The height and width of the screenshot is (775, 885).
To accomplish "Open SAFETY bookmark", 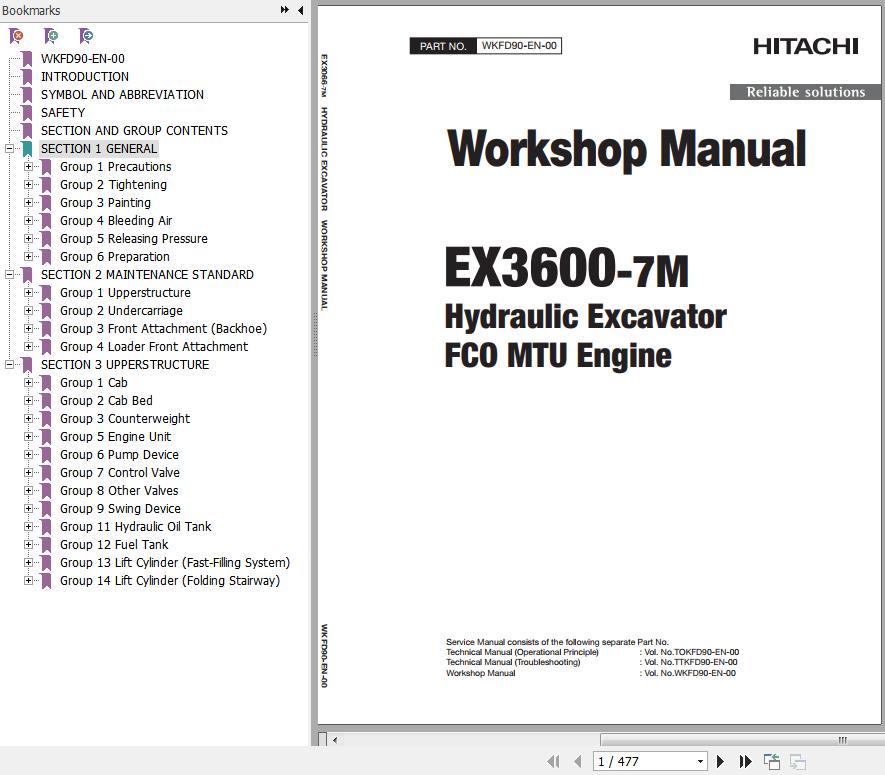I will click(x=63, y=113).
